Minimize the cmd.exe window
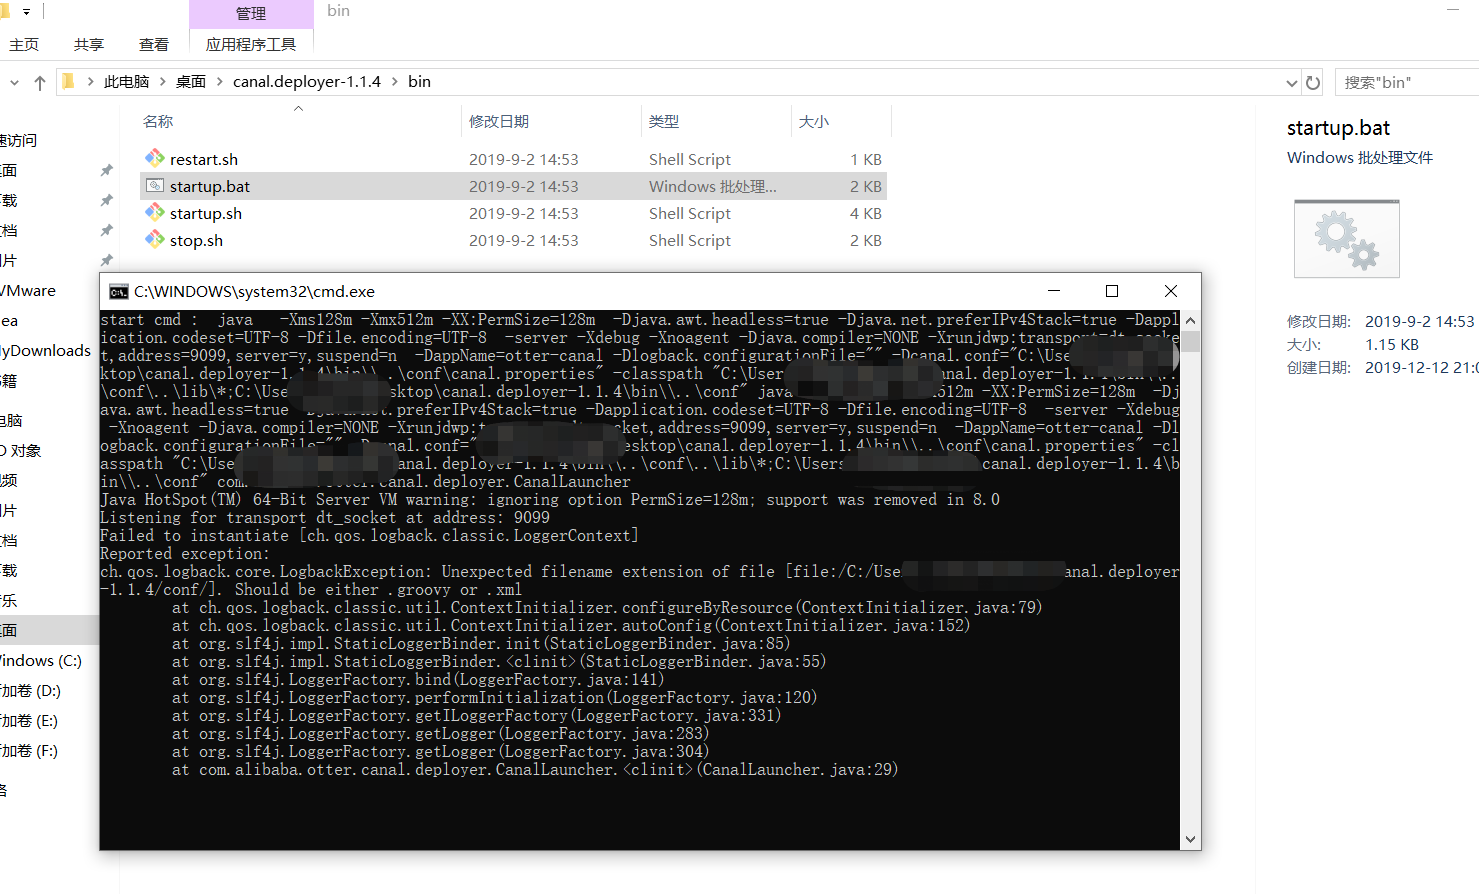Screen dimensions: 1479x894 [x=1053, y=291]
